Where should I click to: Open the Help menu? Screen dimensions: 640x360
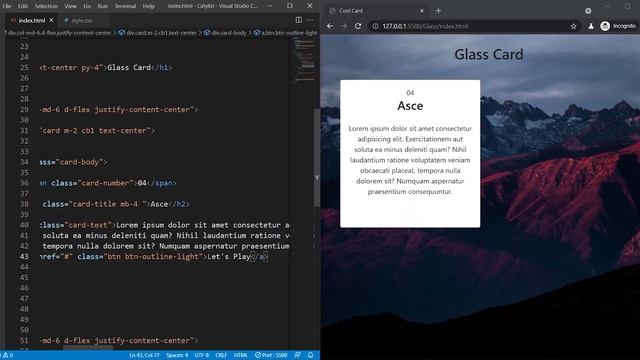pyautogui.click(x=149, y=6)
